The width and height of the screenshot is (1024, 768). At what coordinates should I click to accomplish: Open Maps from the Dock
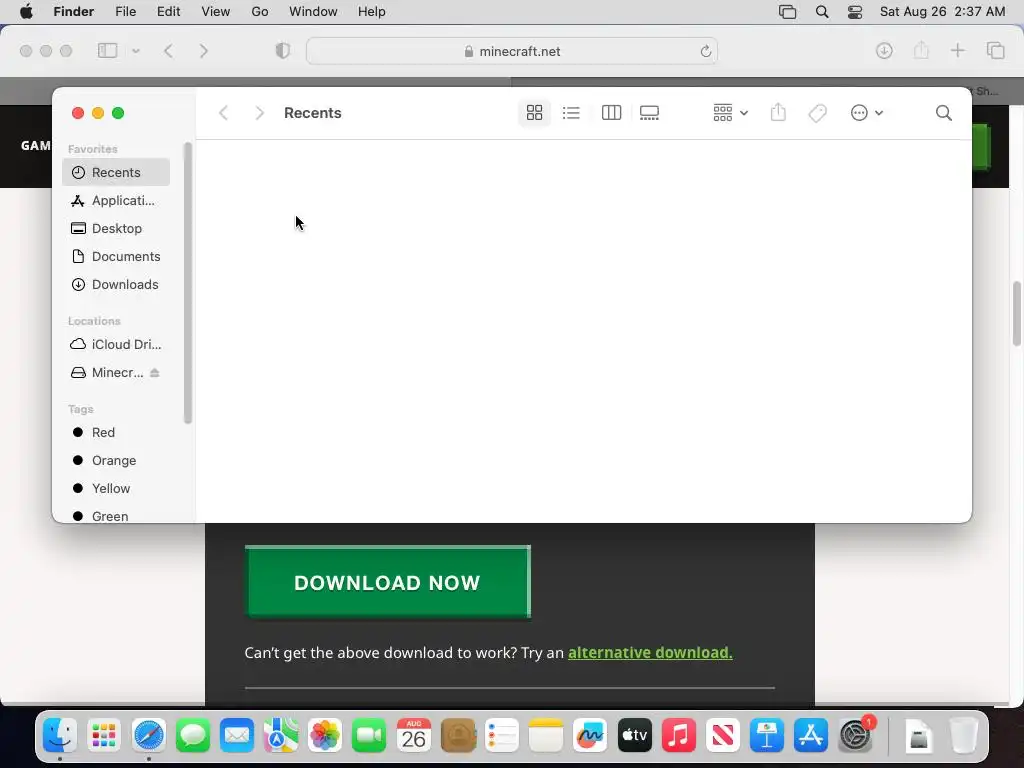[x=281, y=735]
